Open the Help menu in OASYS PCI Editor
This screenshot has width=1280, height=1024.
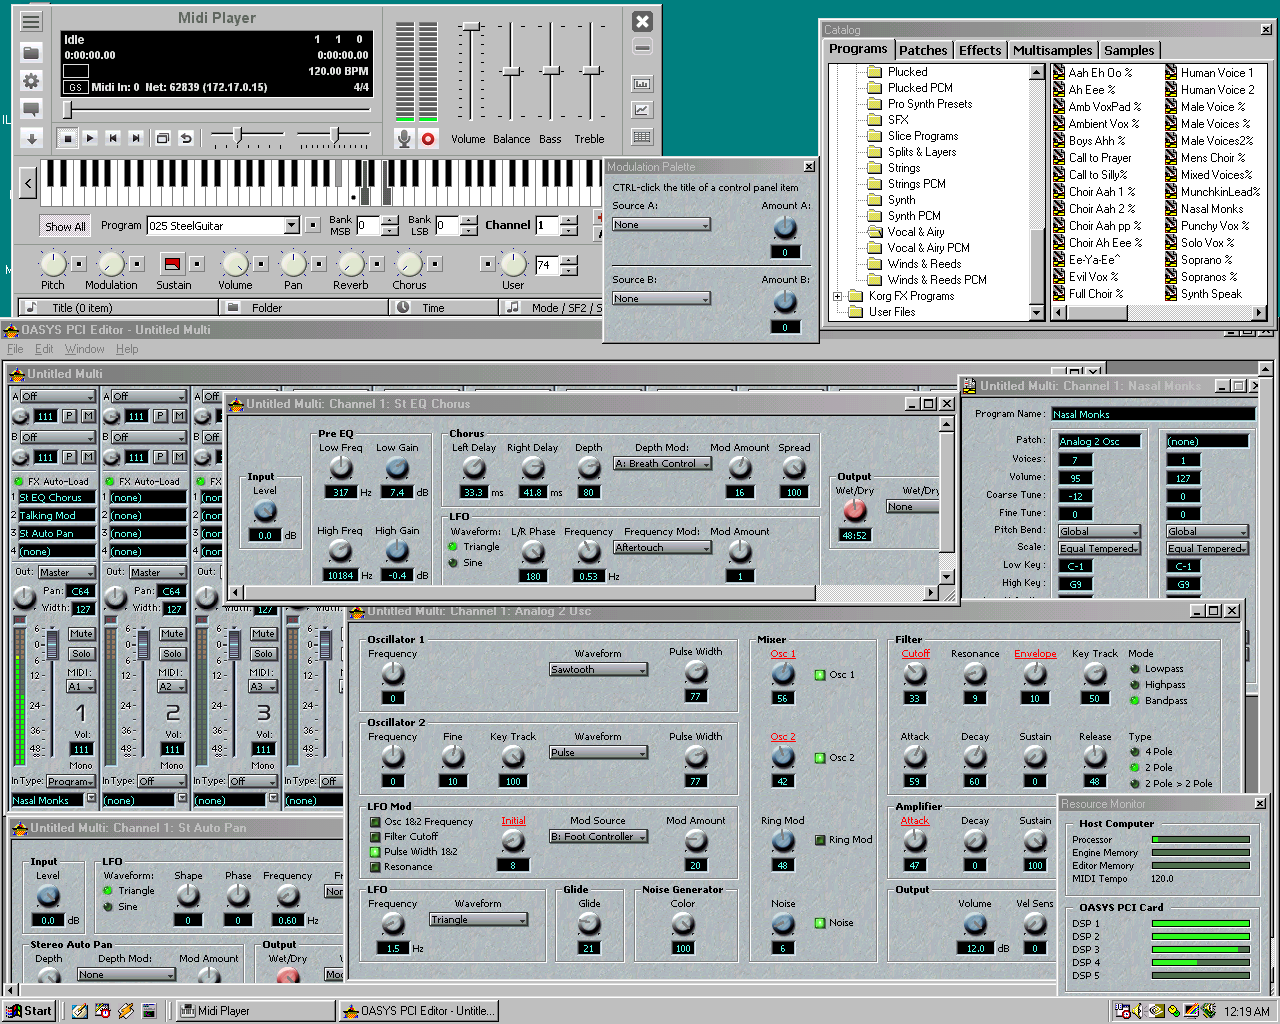click(x=127, y=349)
